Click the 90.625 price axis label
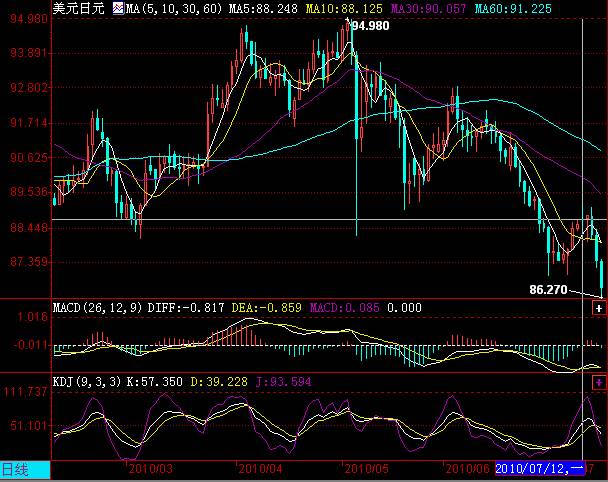 29,158
